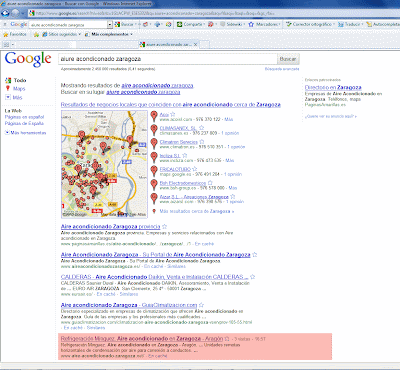Screen dimensions: 400x370
Task: Open the Sidewiki toolbar button
Action: pos(232,24)
